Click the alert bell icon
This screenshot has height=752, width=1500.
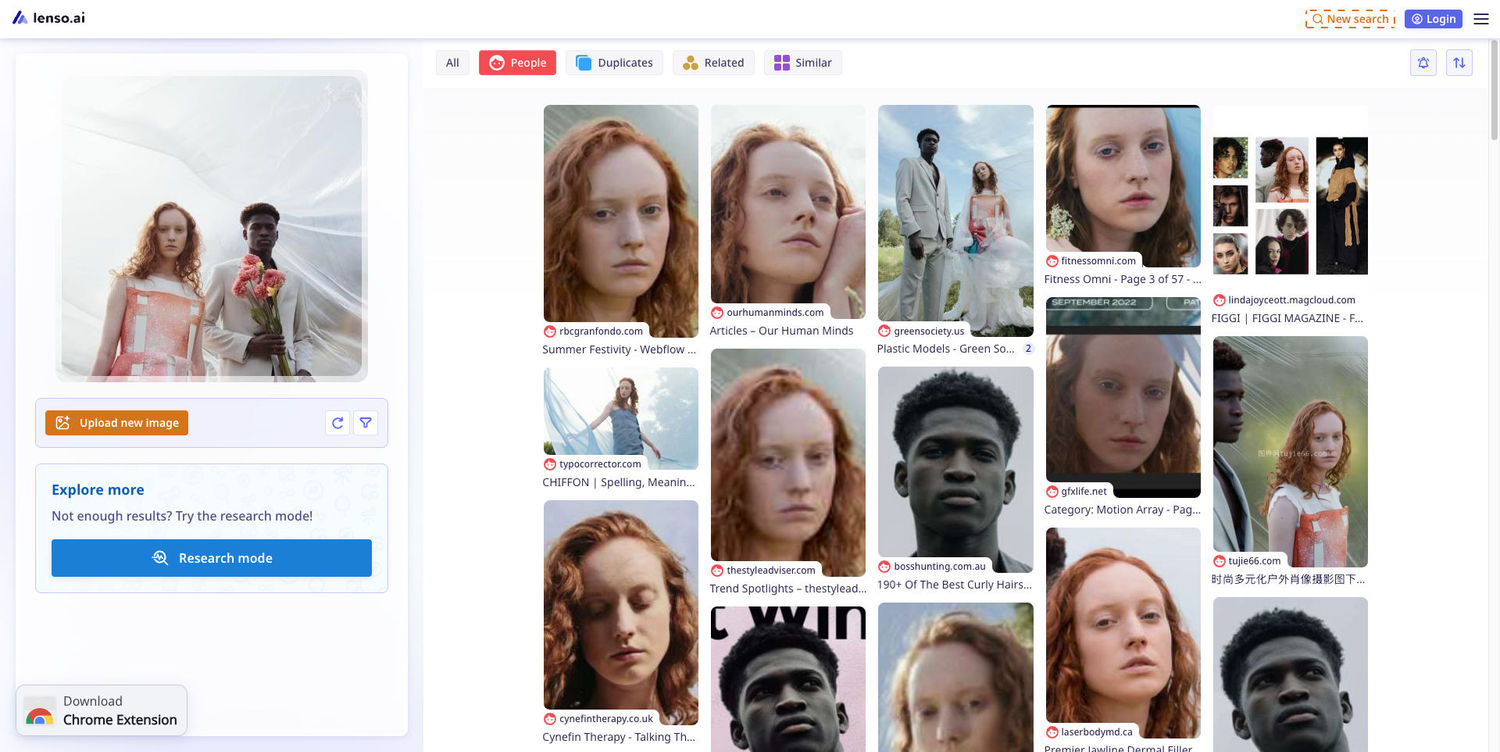tap(1423, 63)
